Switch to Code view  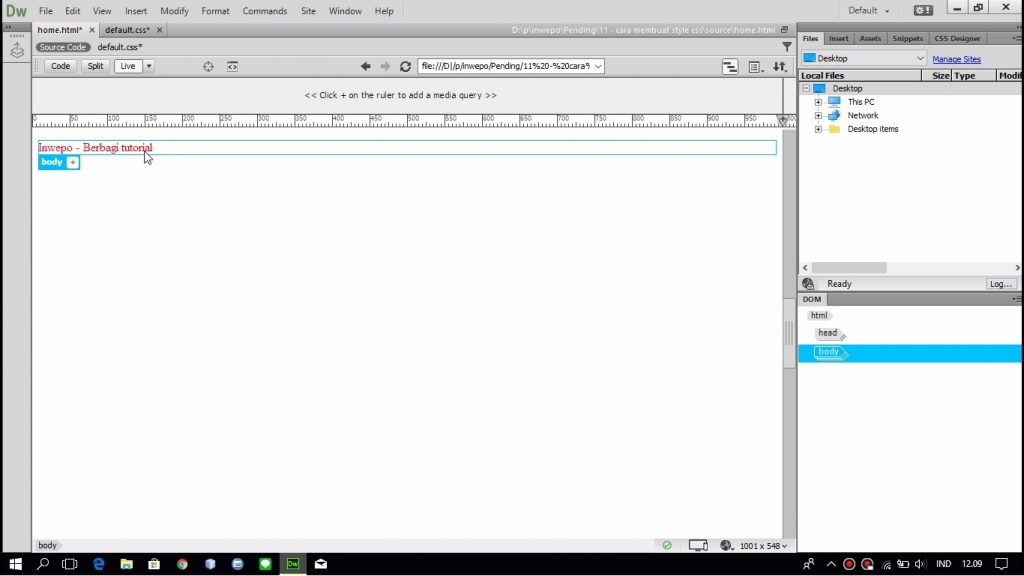[61, 66]
